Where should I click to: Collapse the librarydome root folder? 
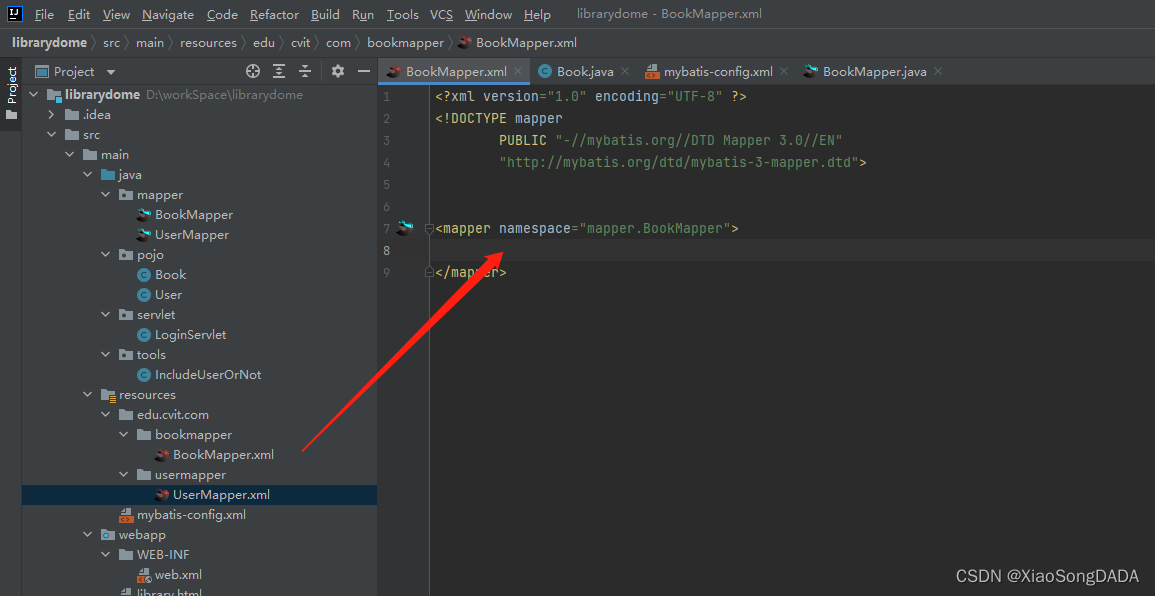tap(33, 95)
